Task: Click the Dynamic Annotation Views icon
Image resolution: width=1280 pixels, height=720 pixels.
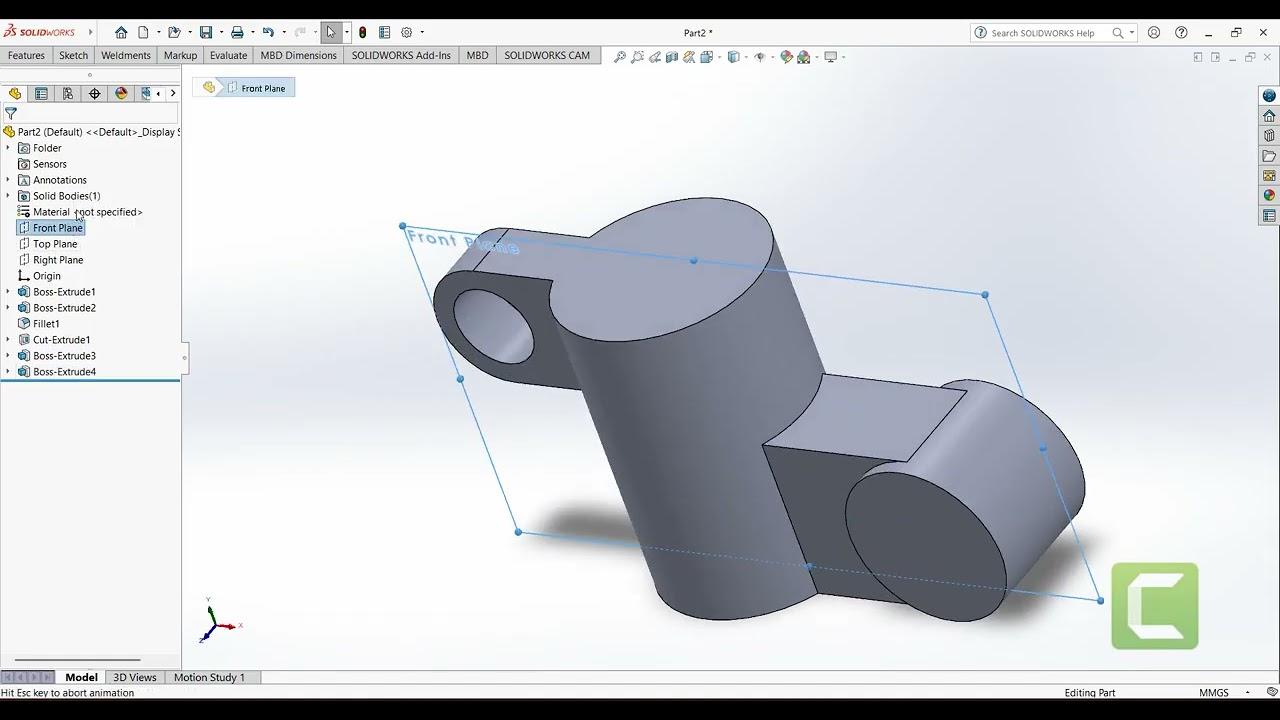Action: (x=689, y=57)
